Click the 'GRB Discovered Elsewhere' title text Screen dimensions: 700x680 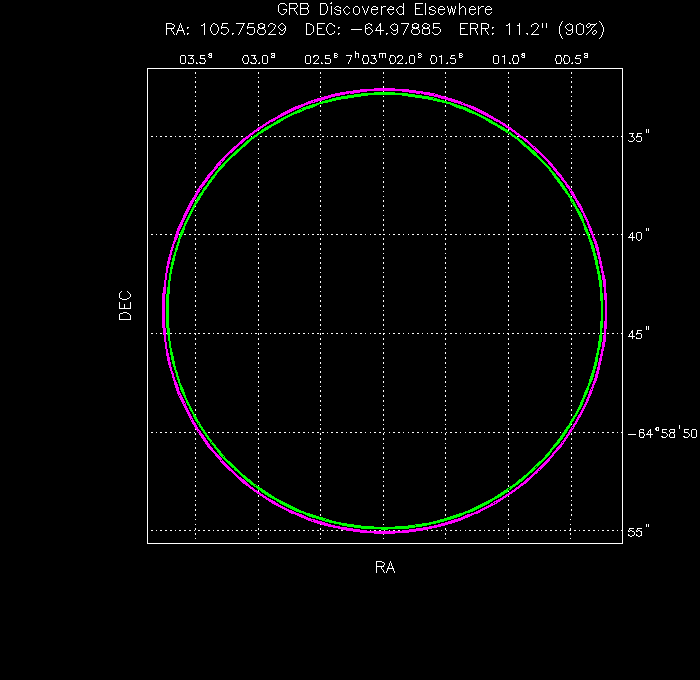(385, 9)
